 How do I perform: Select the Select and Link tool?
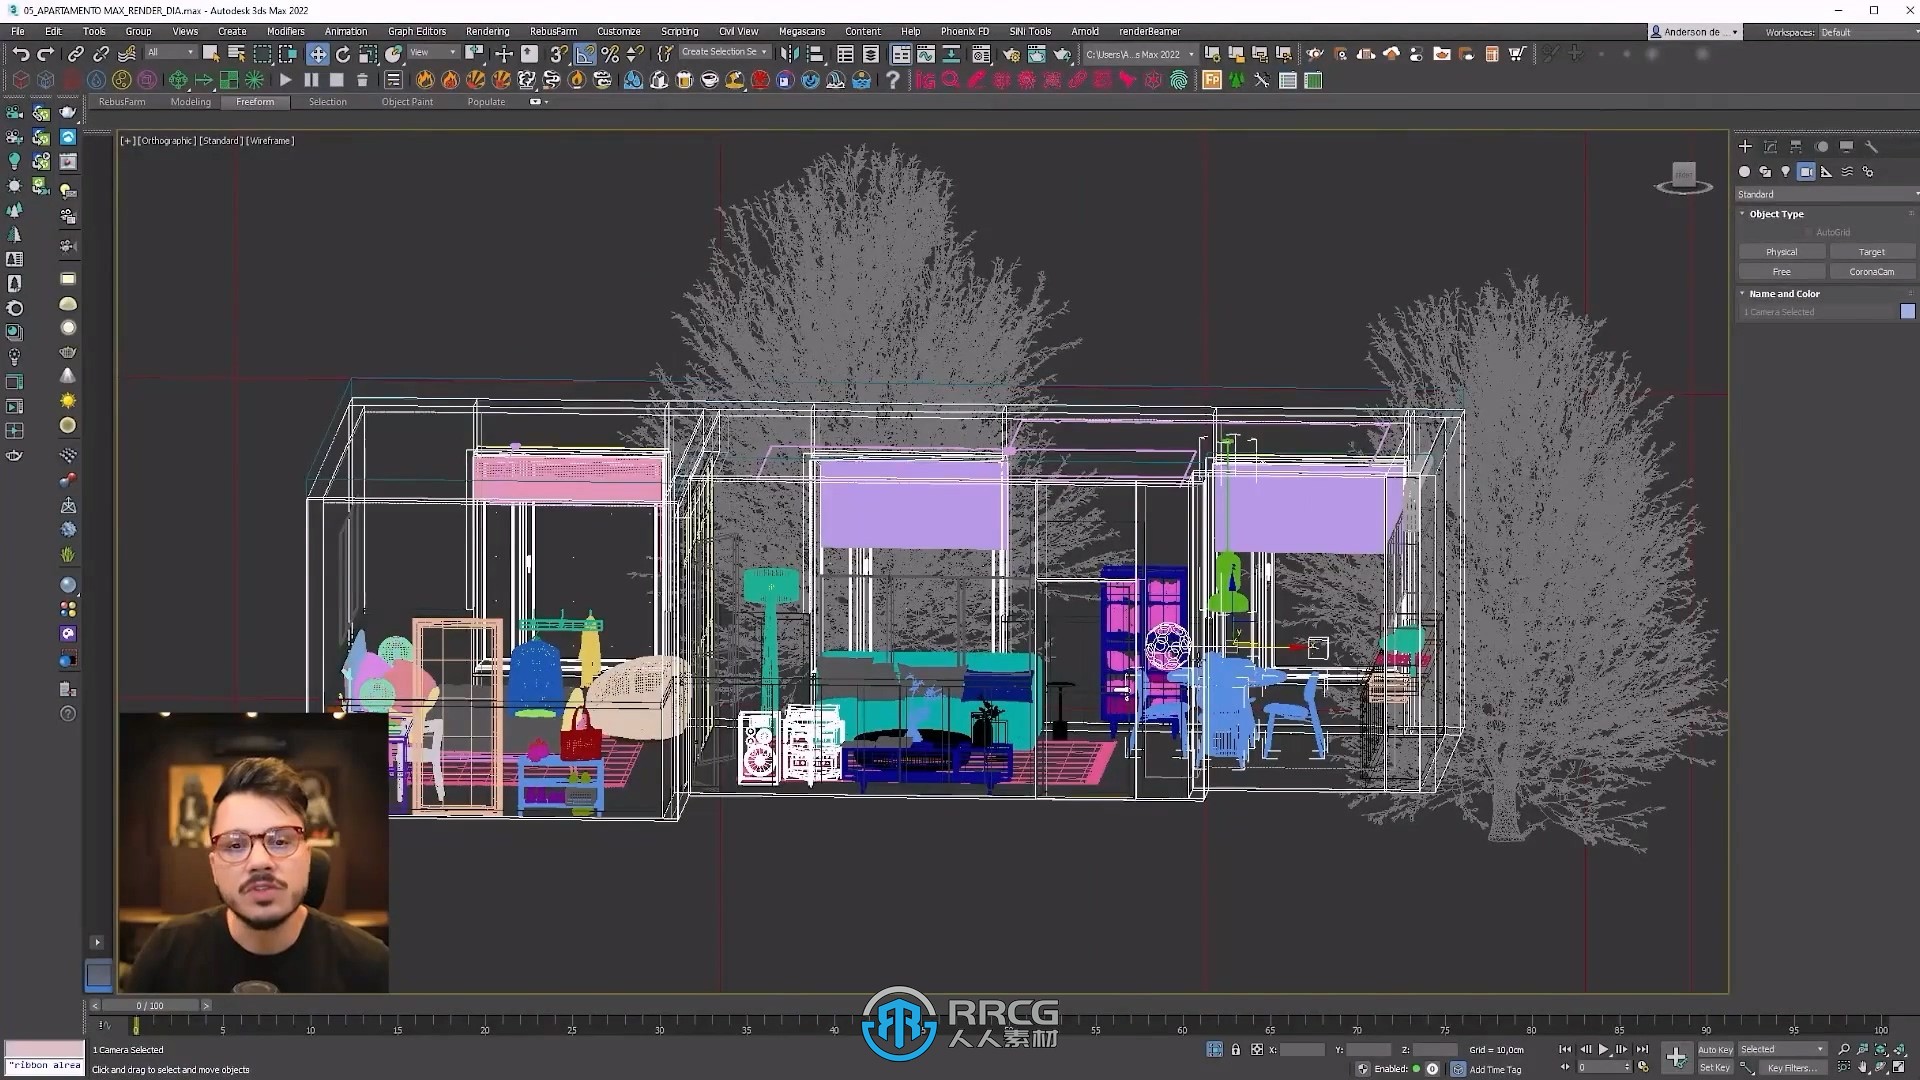75,53
